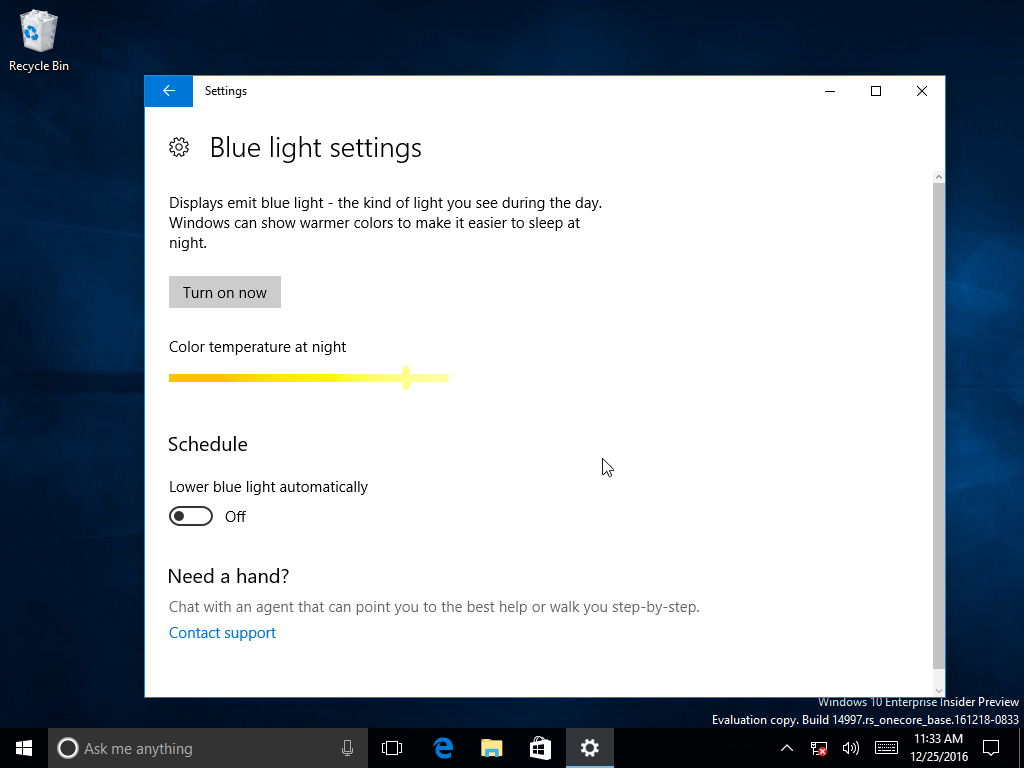1024x768 pixels.
Task: Click the Cortana microphone icon
Action: pyautogui.click(x=347, y=748)
